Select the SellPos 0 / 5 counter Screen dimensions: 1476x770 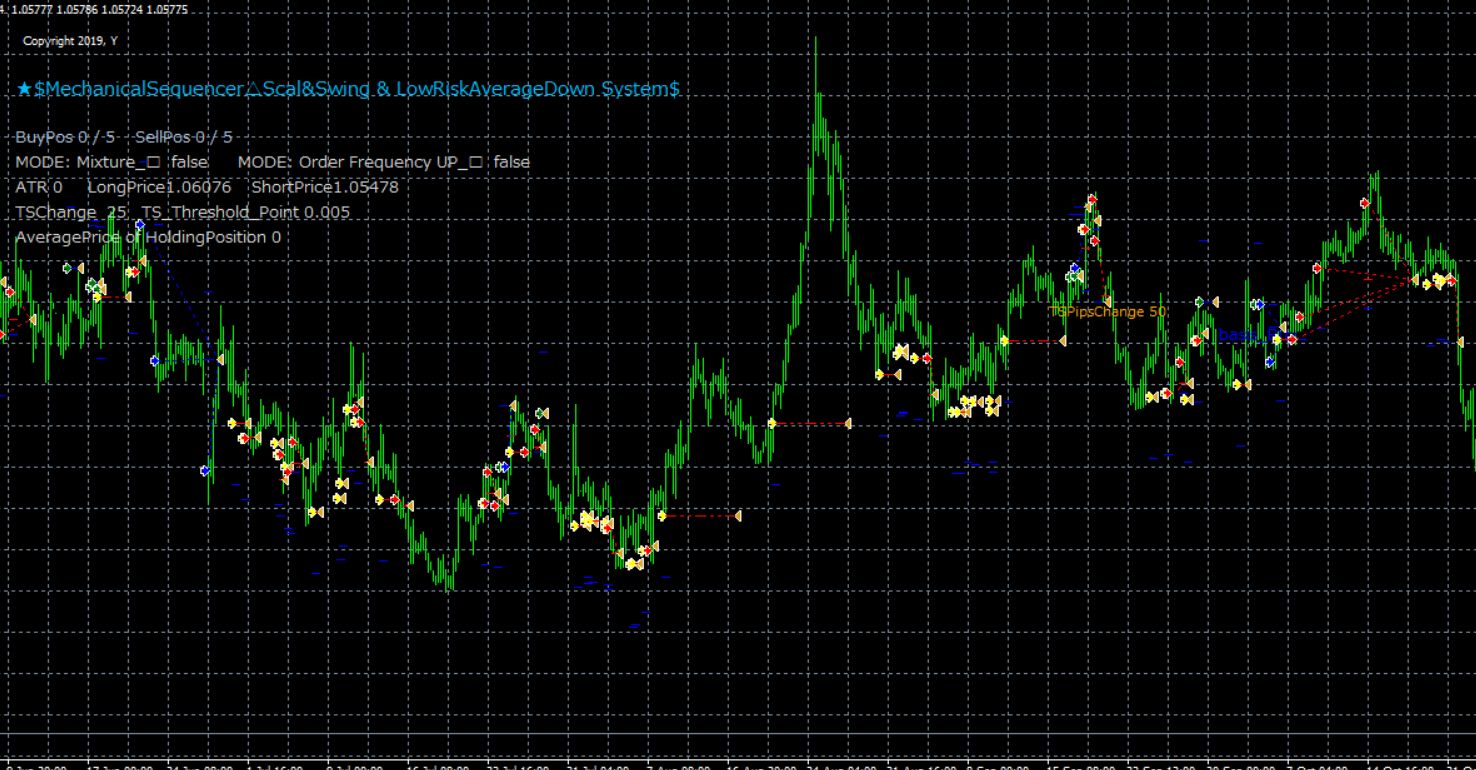coord(183,137)
